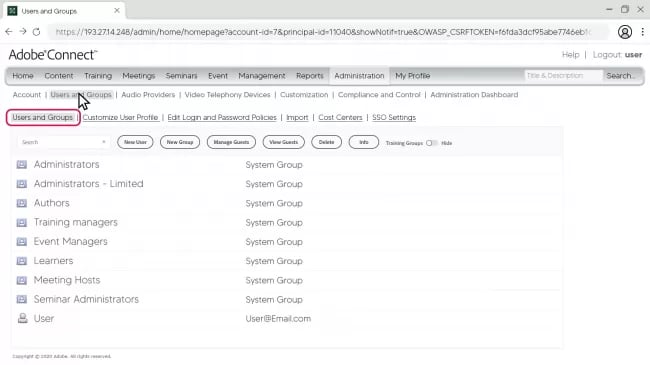Open the Customization link
650x365 pixels.
click(x=304, y=95)
